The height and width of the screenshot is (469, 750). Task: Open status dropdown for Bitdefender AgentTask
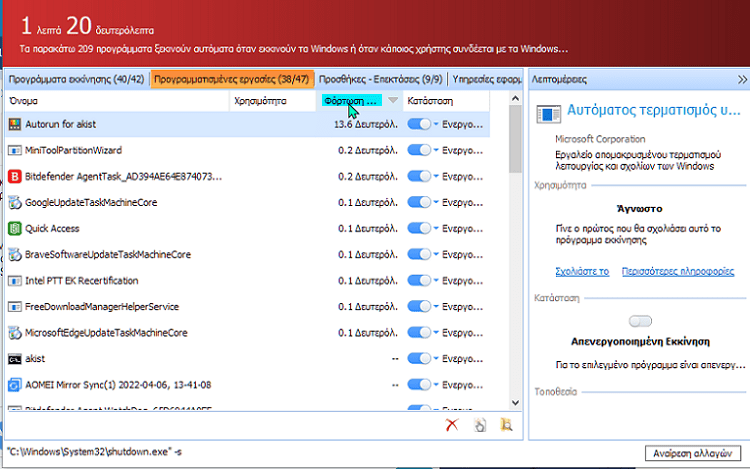click(436, 176)
